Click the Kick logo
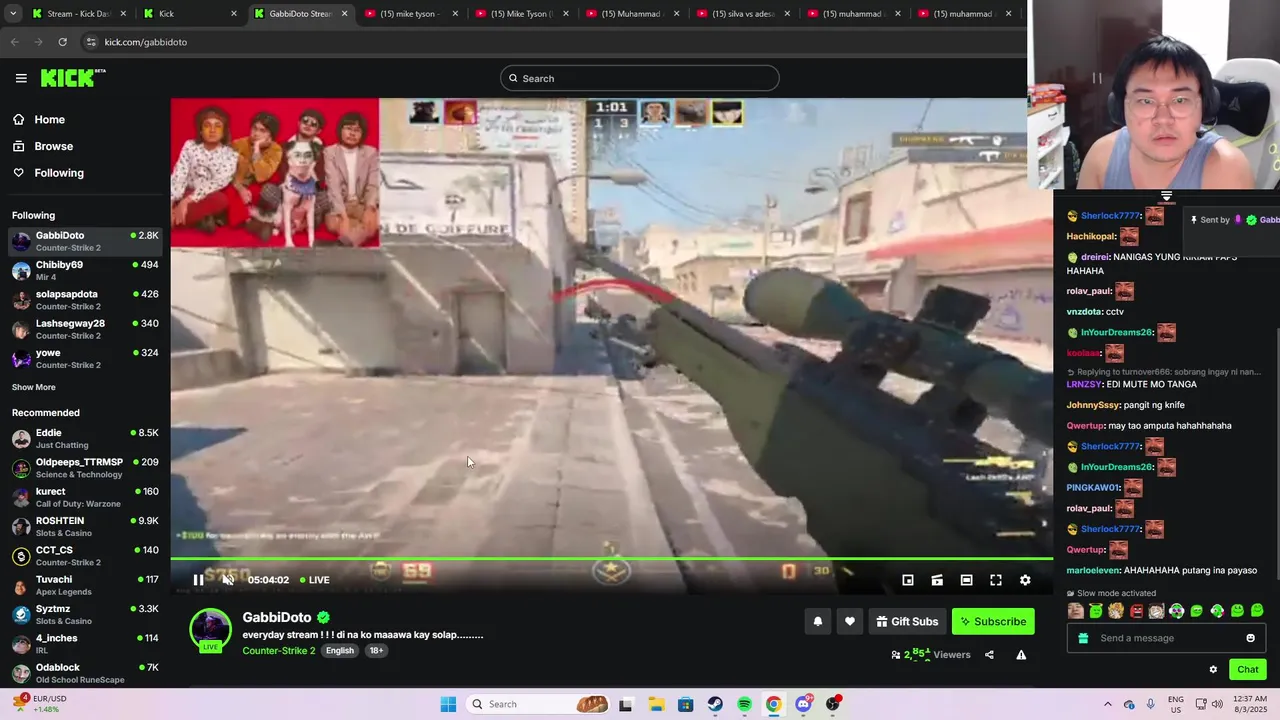Viewport: 1280px width, 720px height. click(73, 78)
